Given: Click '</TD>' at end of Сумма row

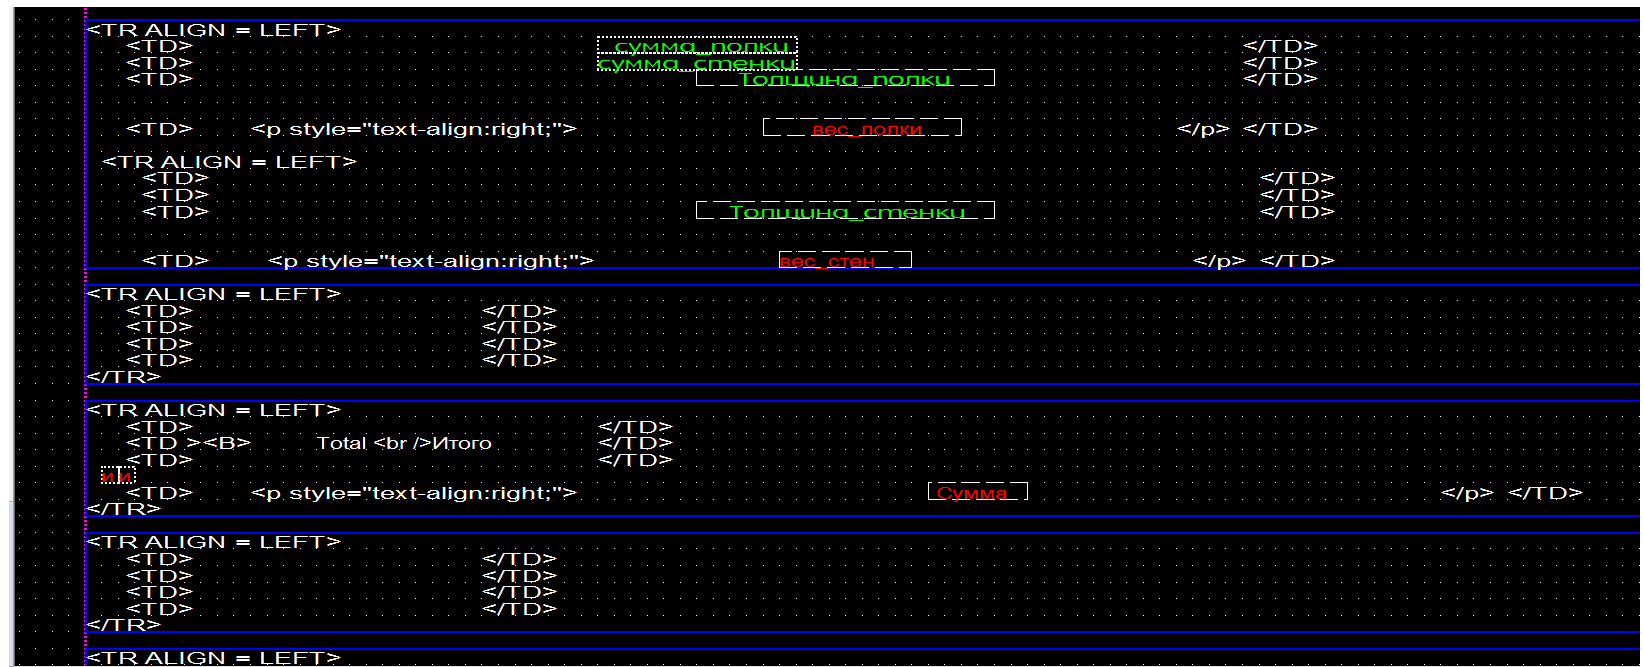Looking at the screenshot, I should click(x=1545, y=493).
